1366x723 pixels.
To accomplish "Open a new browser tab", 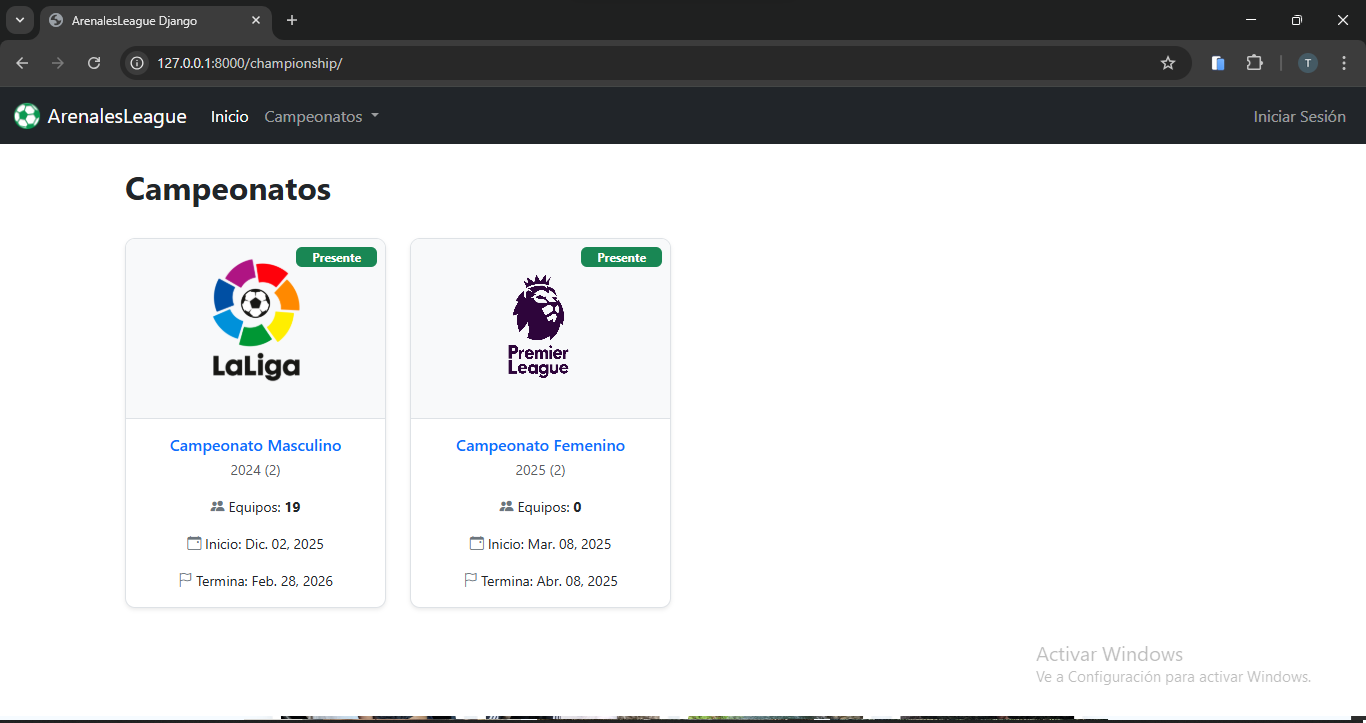I will (x=292, y=20).
